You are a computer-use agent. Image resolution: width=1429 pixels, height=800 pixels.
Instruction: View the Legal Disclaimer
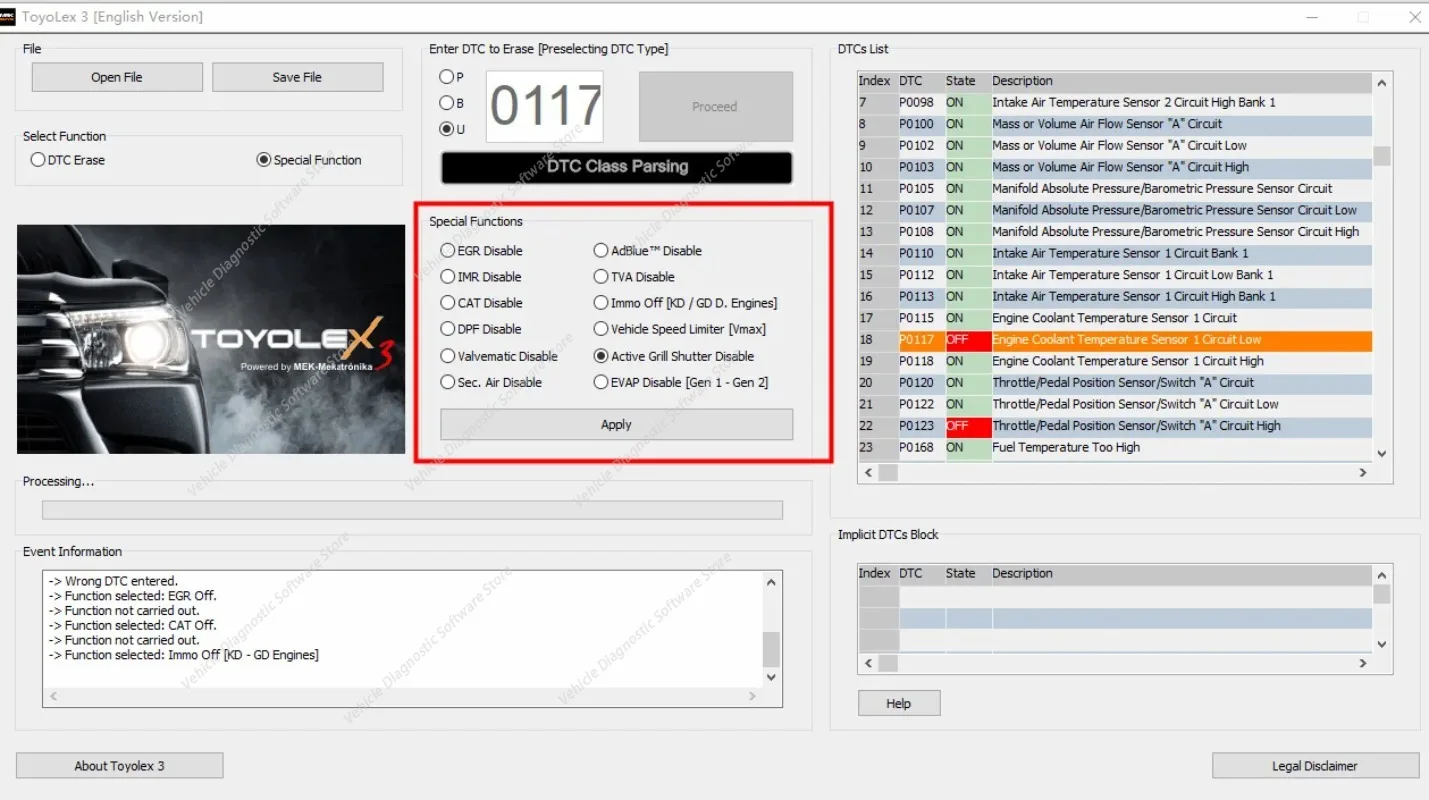[1315, 766]
